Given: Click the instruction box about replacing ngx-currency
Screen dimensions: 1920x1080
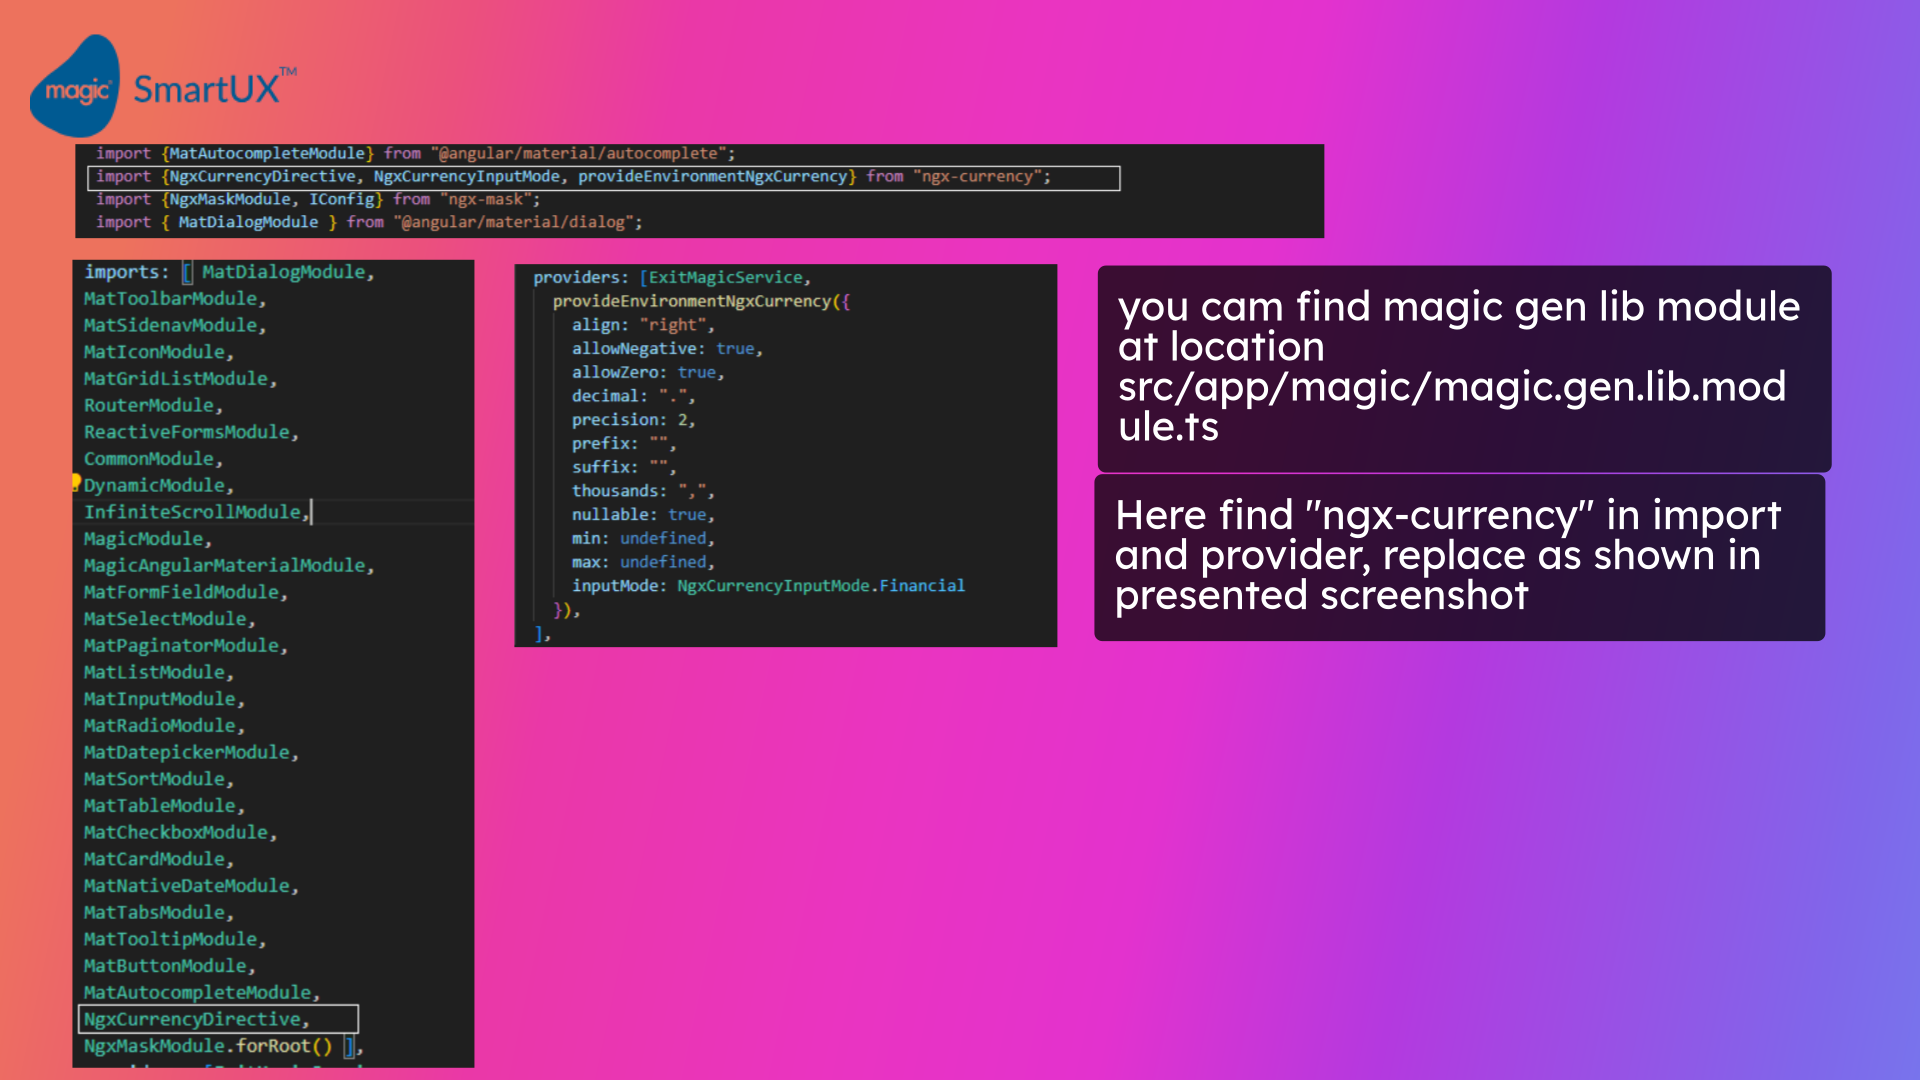Looking at the screenshot, I should [1458, 556].
